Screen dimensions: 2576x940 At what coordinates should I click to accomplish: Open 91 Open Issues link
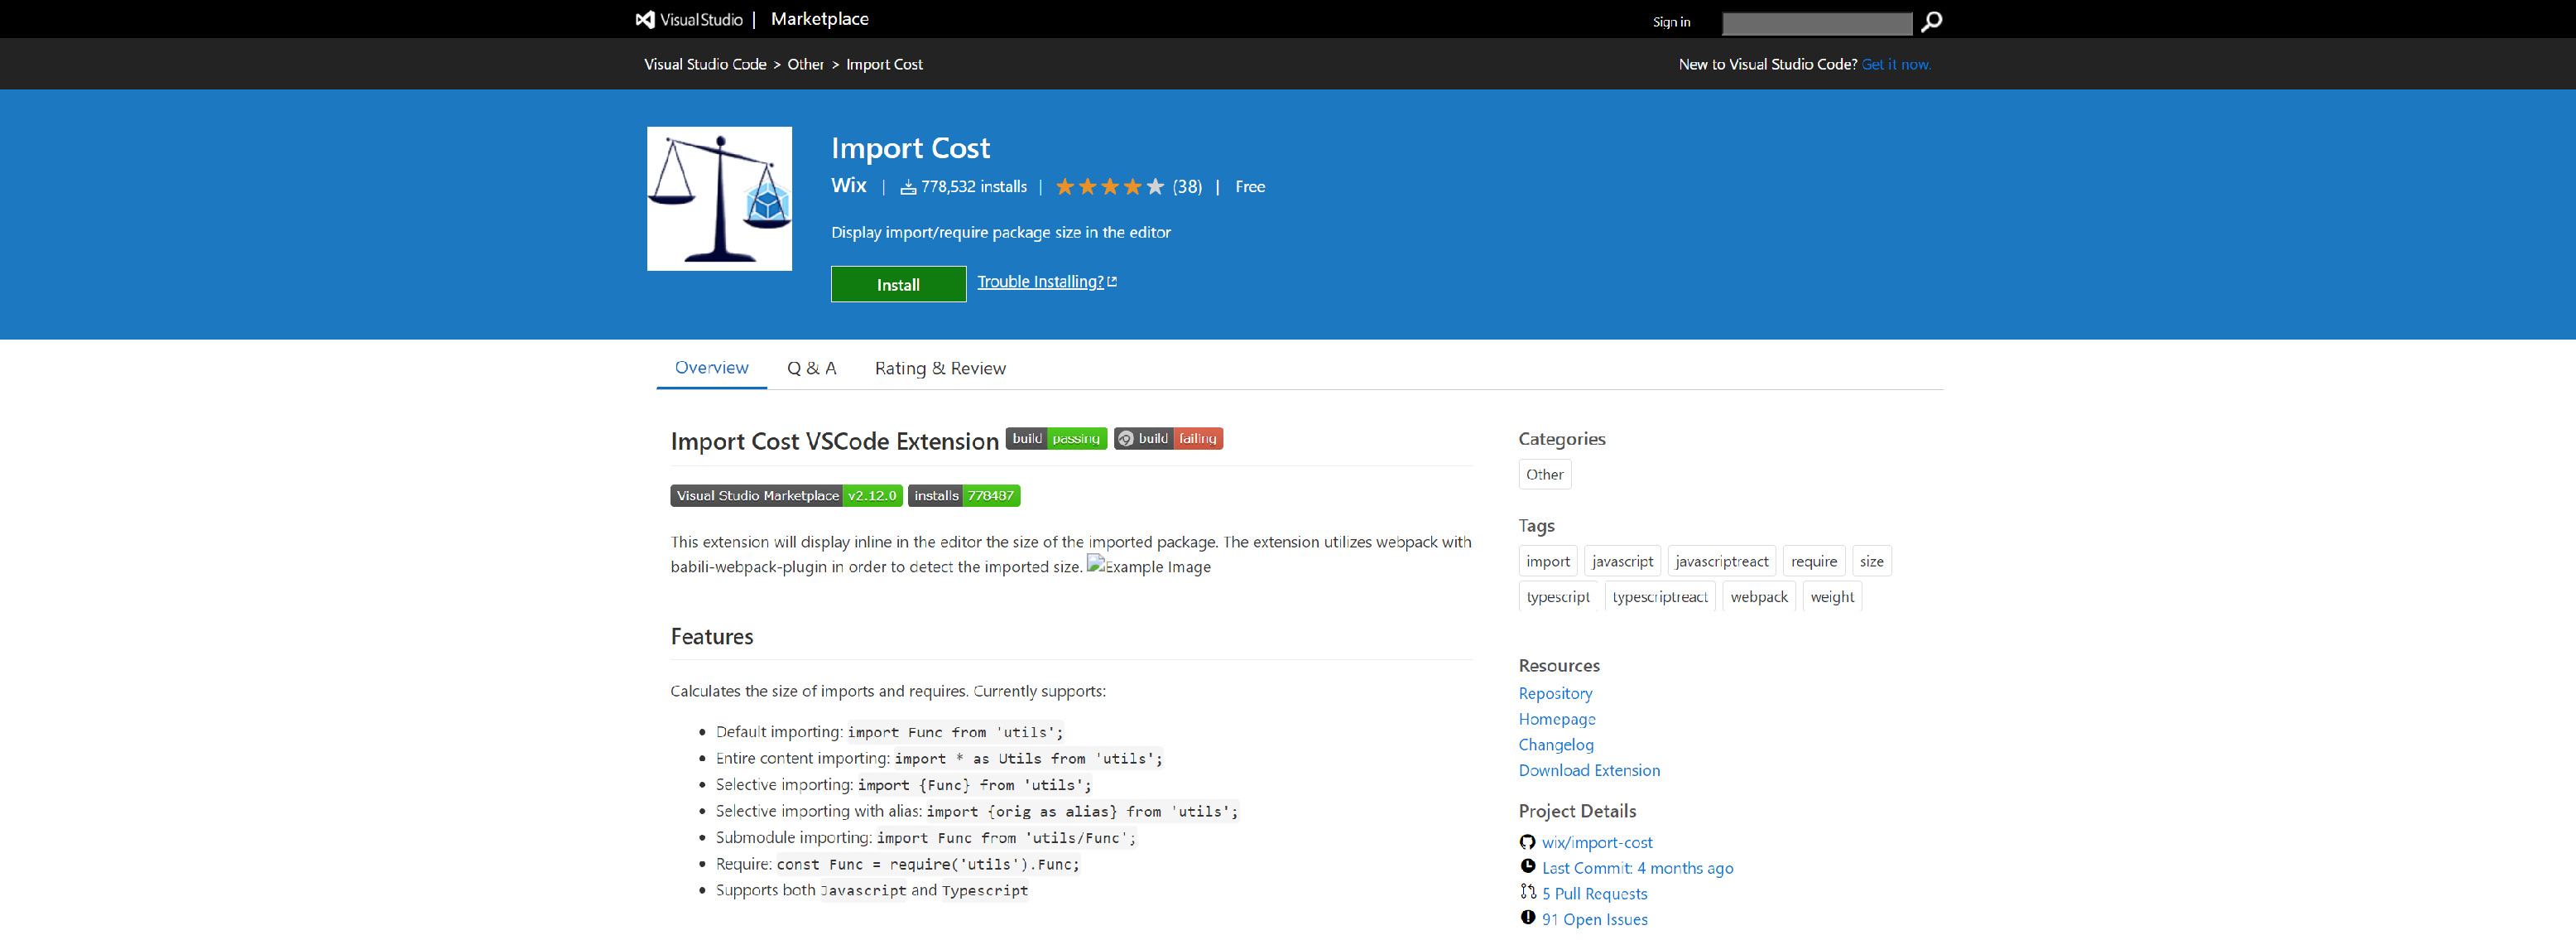click(x=1594, y=919)
